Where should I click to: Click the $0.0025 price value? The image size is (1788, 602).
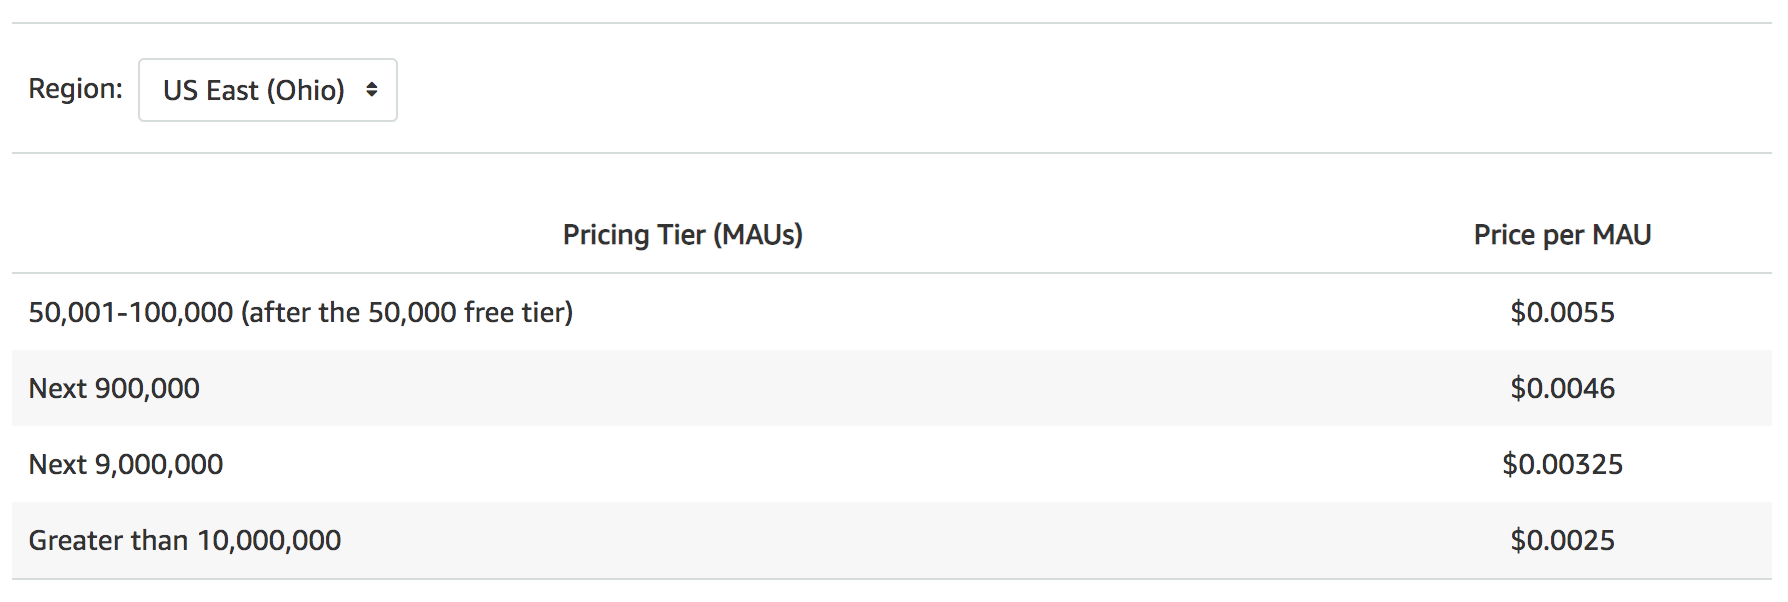(x=1562, y=540)
